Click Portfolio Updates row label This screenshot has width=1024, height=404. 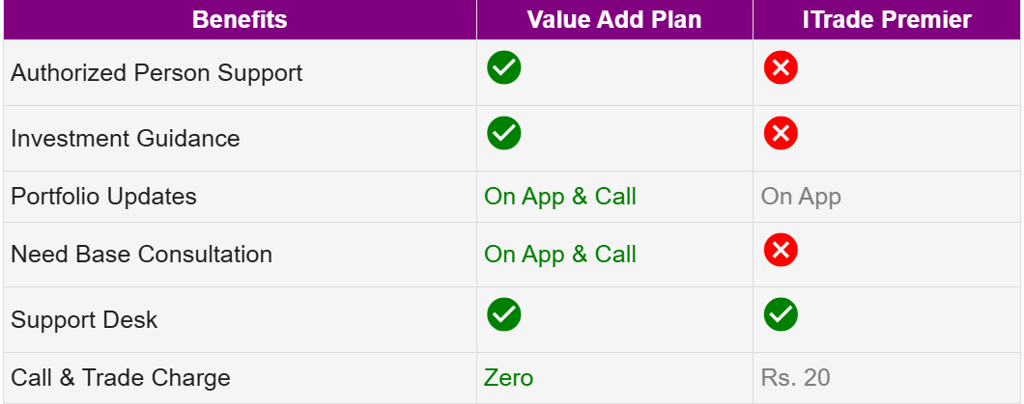pos(103,196)
